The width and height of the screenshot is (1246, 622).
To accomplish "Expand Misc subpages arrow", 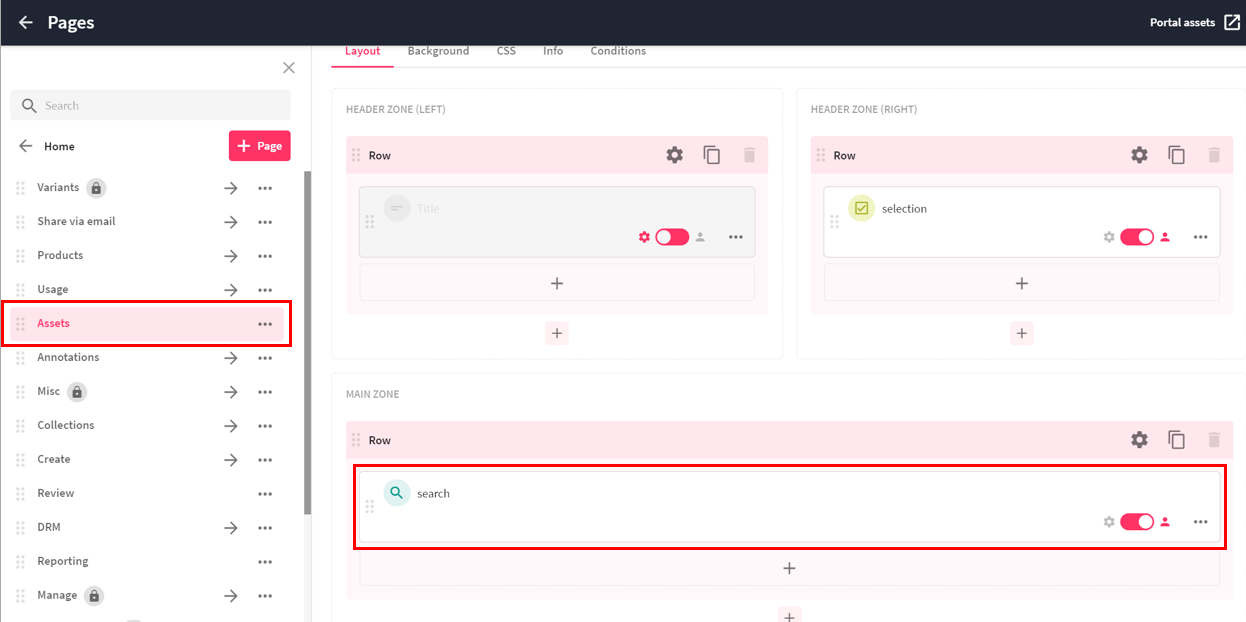I will [x=231, y=392].
